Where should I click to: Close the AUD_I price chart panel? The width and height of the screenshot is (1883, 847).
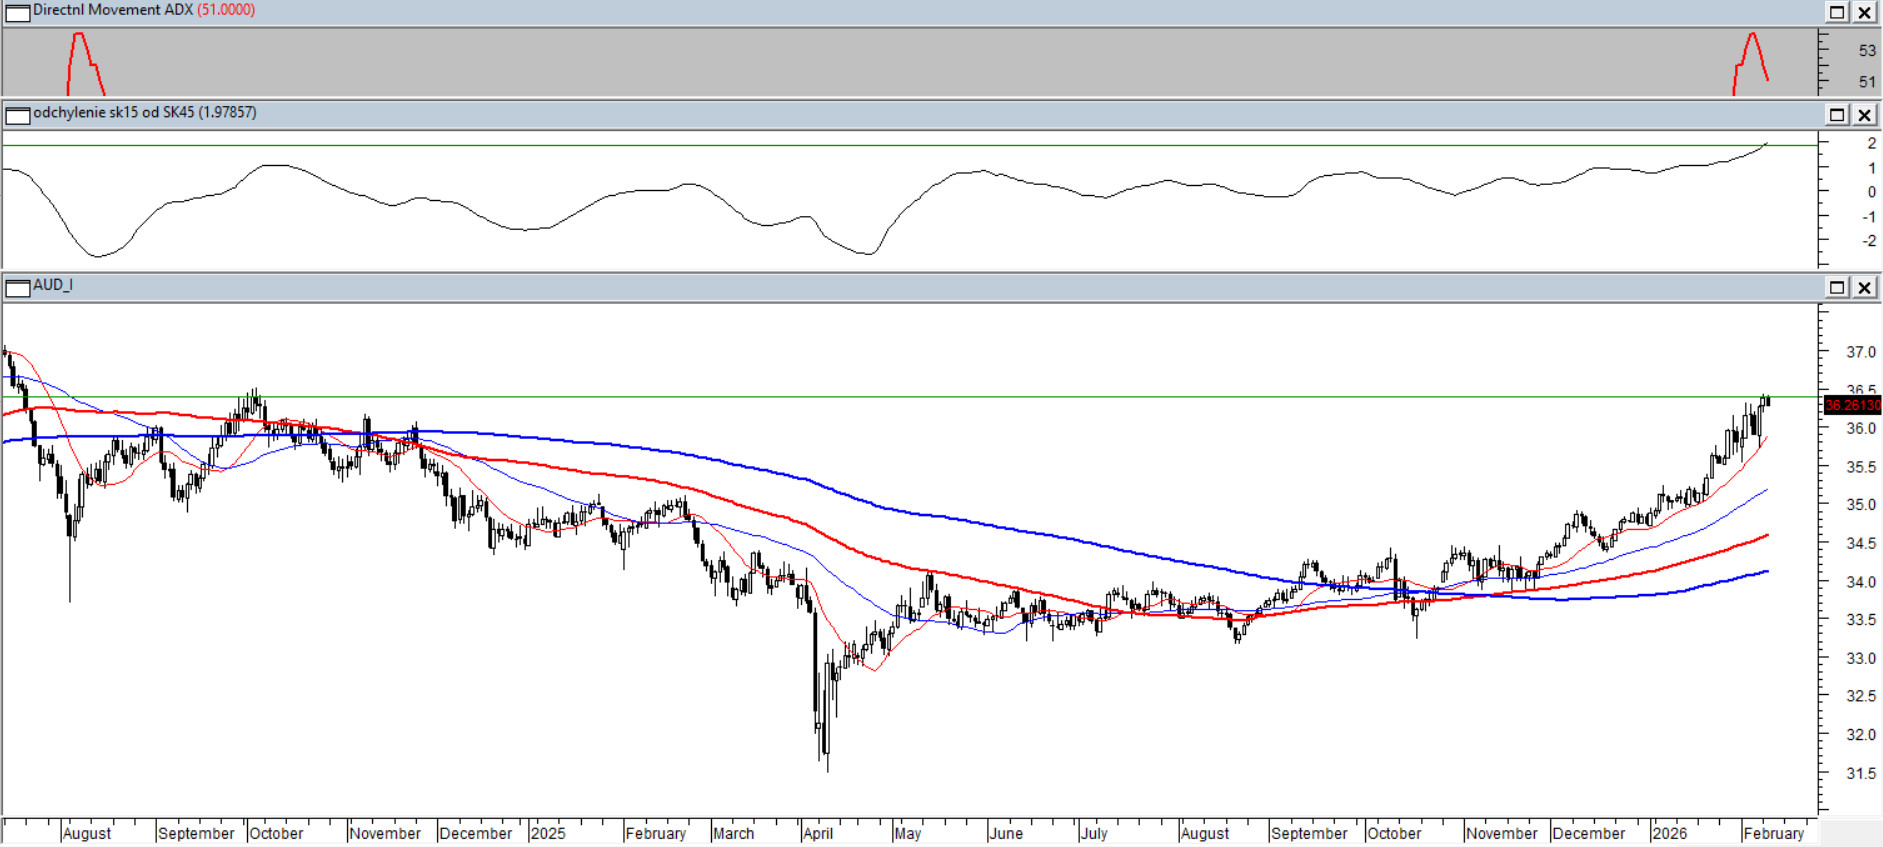click(1865, 288)
